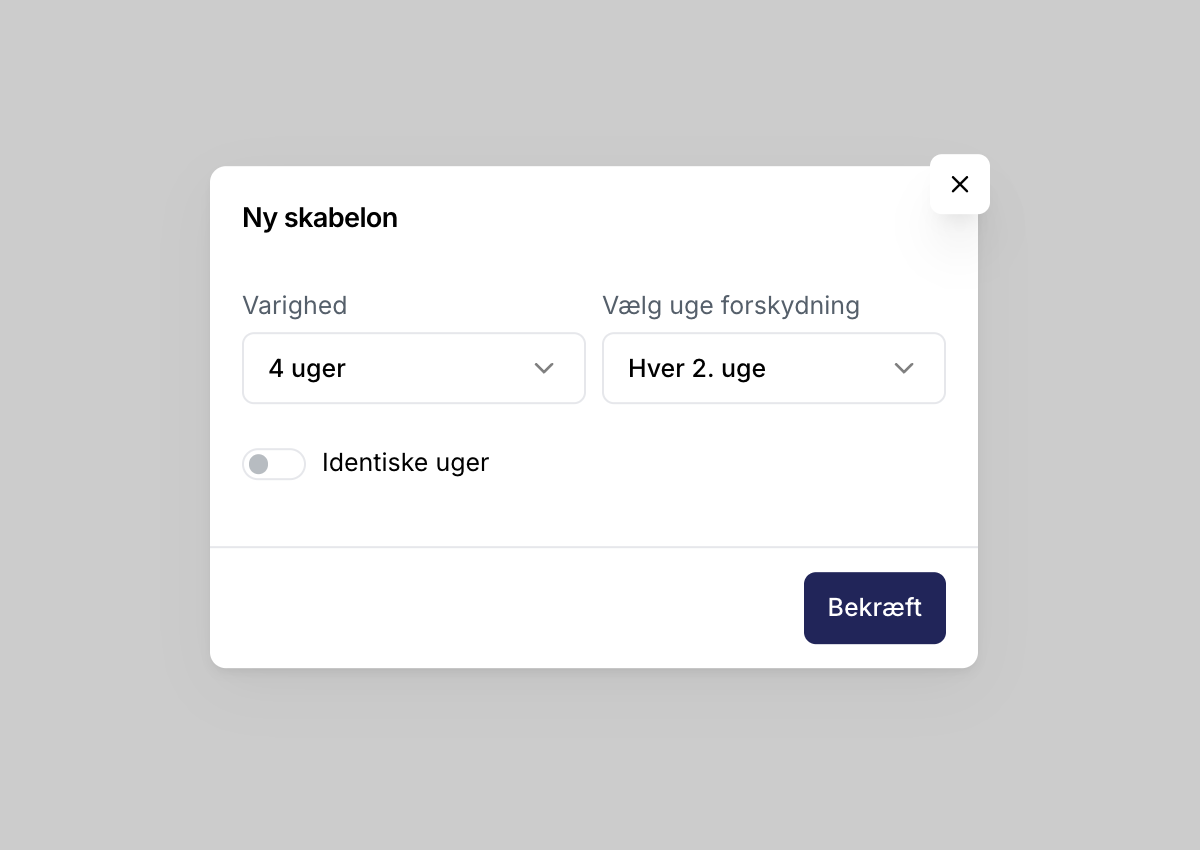Viewport: 1200px width, 850px height.
Task: Click the cross icon at the top right corner
Action: coord(960,184)
